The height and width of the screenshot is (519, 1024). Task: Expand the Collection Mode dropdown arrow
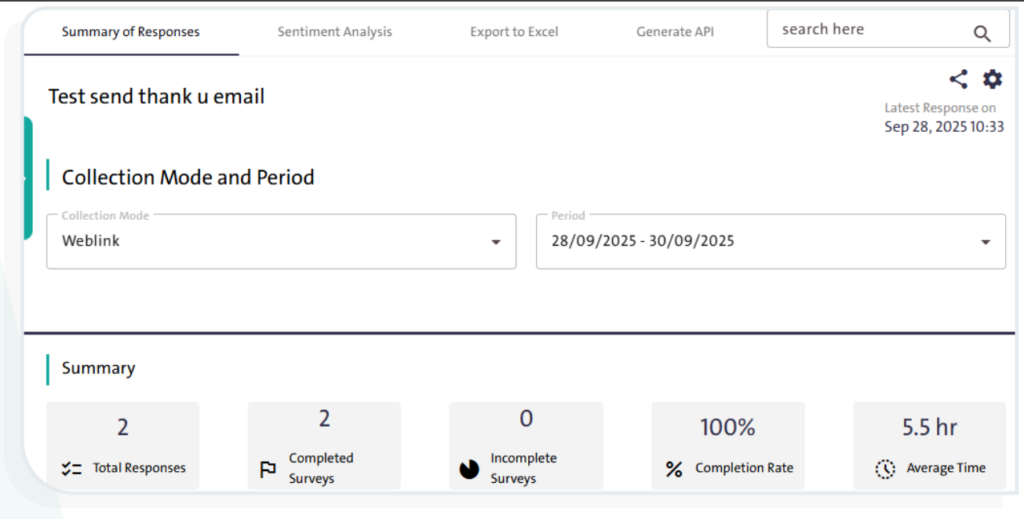495,242
